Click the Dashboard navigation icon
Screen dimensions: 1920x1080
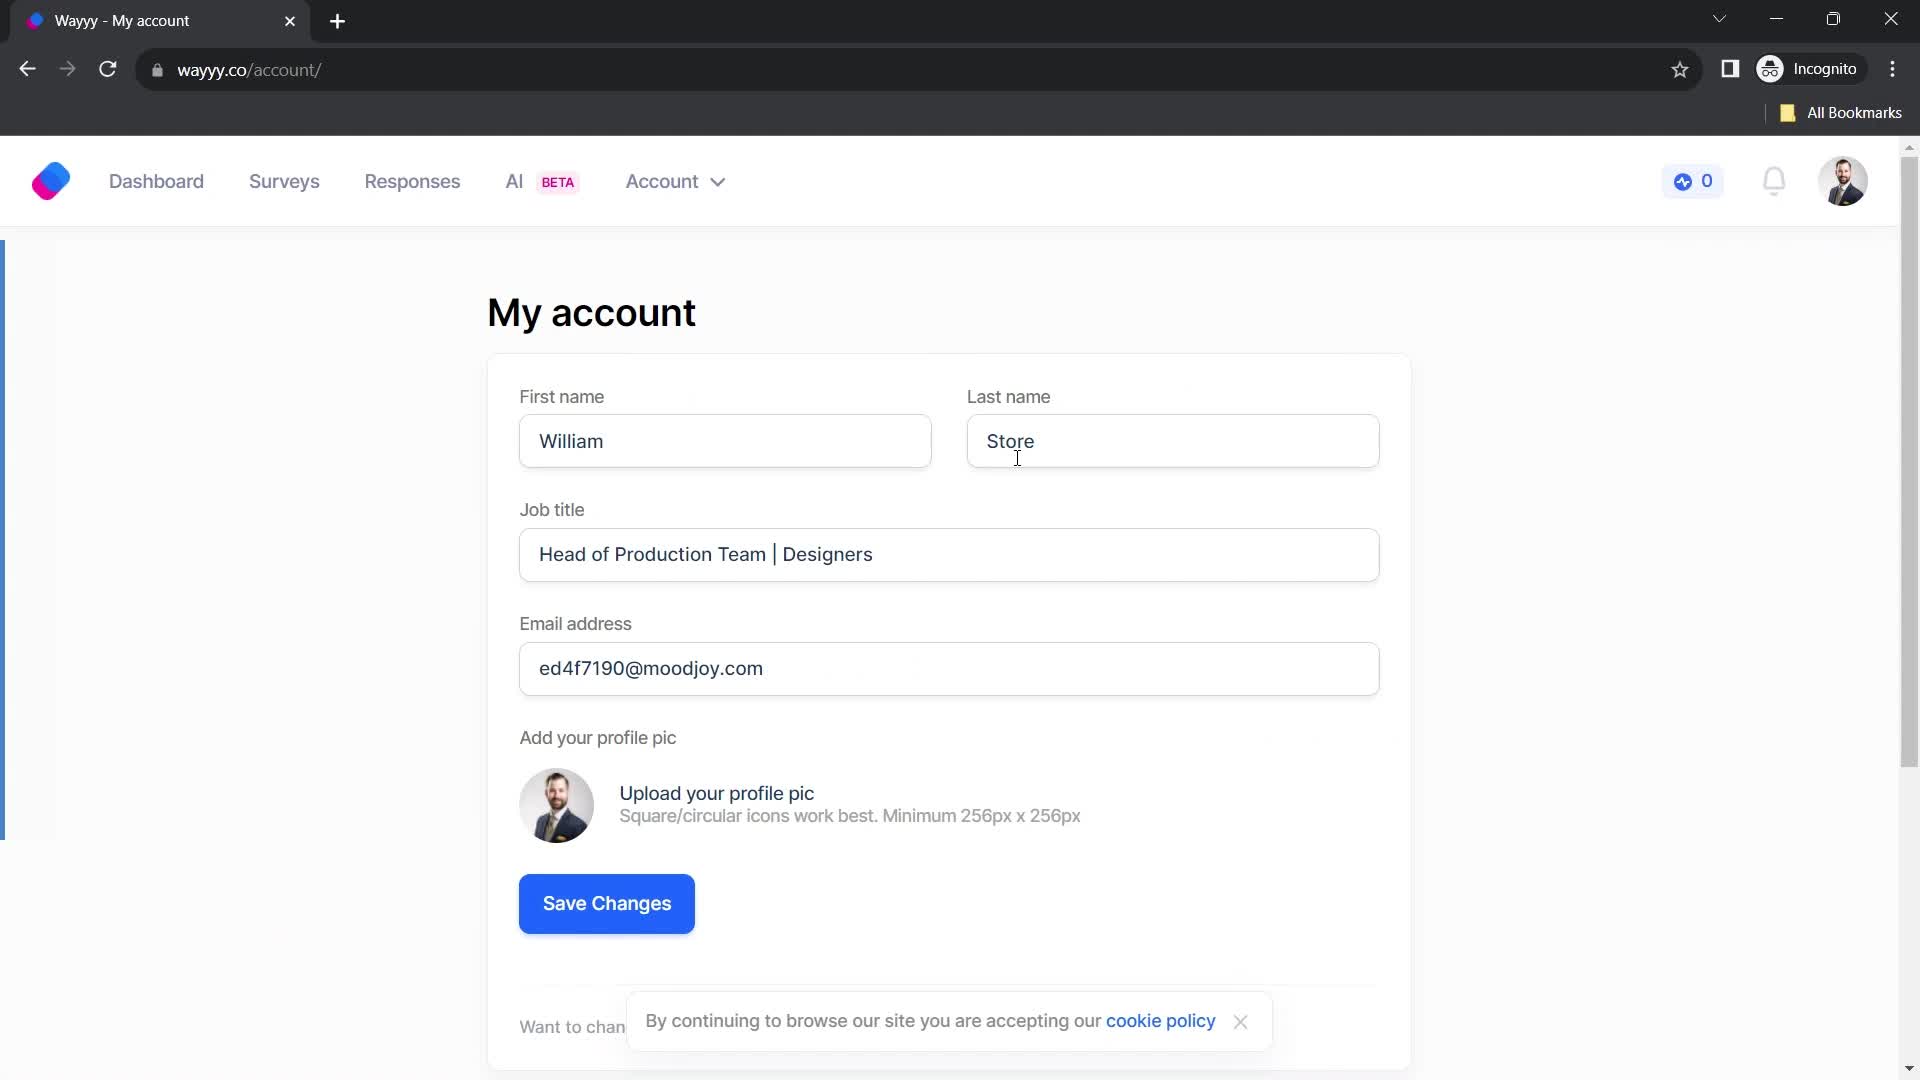pyautogui.click(x=157, y=182)
